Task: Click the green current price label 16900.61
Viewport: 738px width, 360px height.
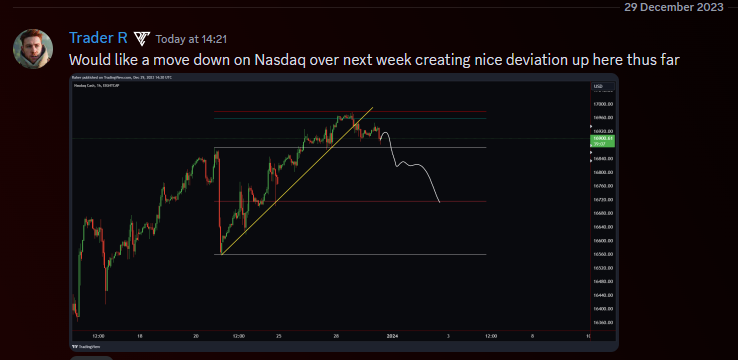Action: tap(603, 141)
